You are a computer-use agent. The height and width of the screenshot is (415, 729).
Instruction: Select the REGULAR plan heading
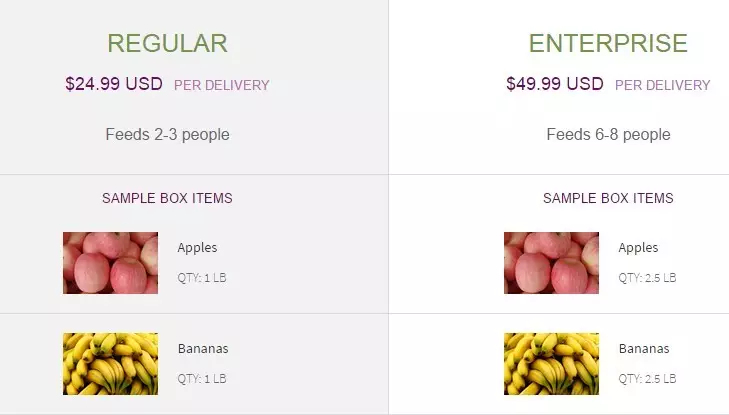[x=167, y=43]
